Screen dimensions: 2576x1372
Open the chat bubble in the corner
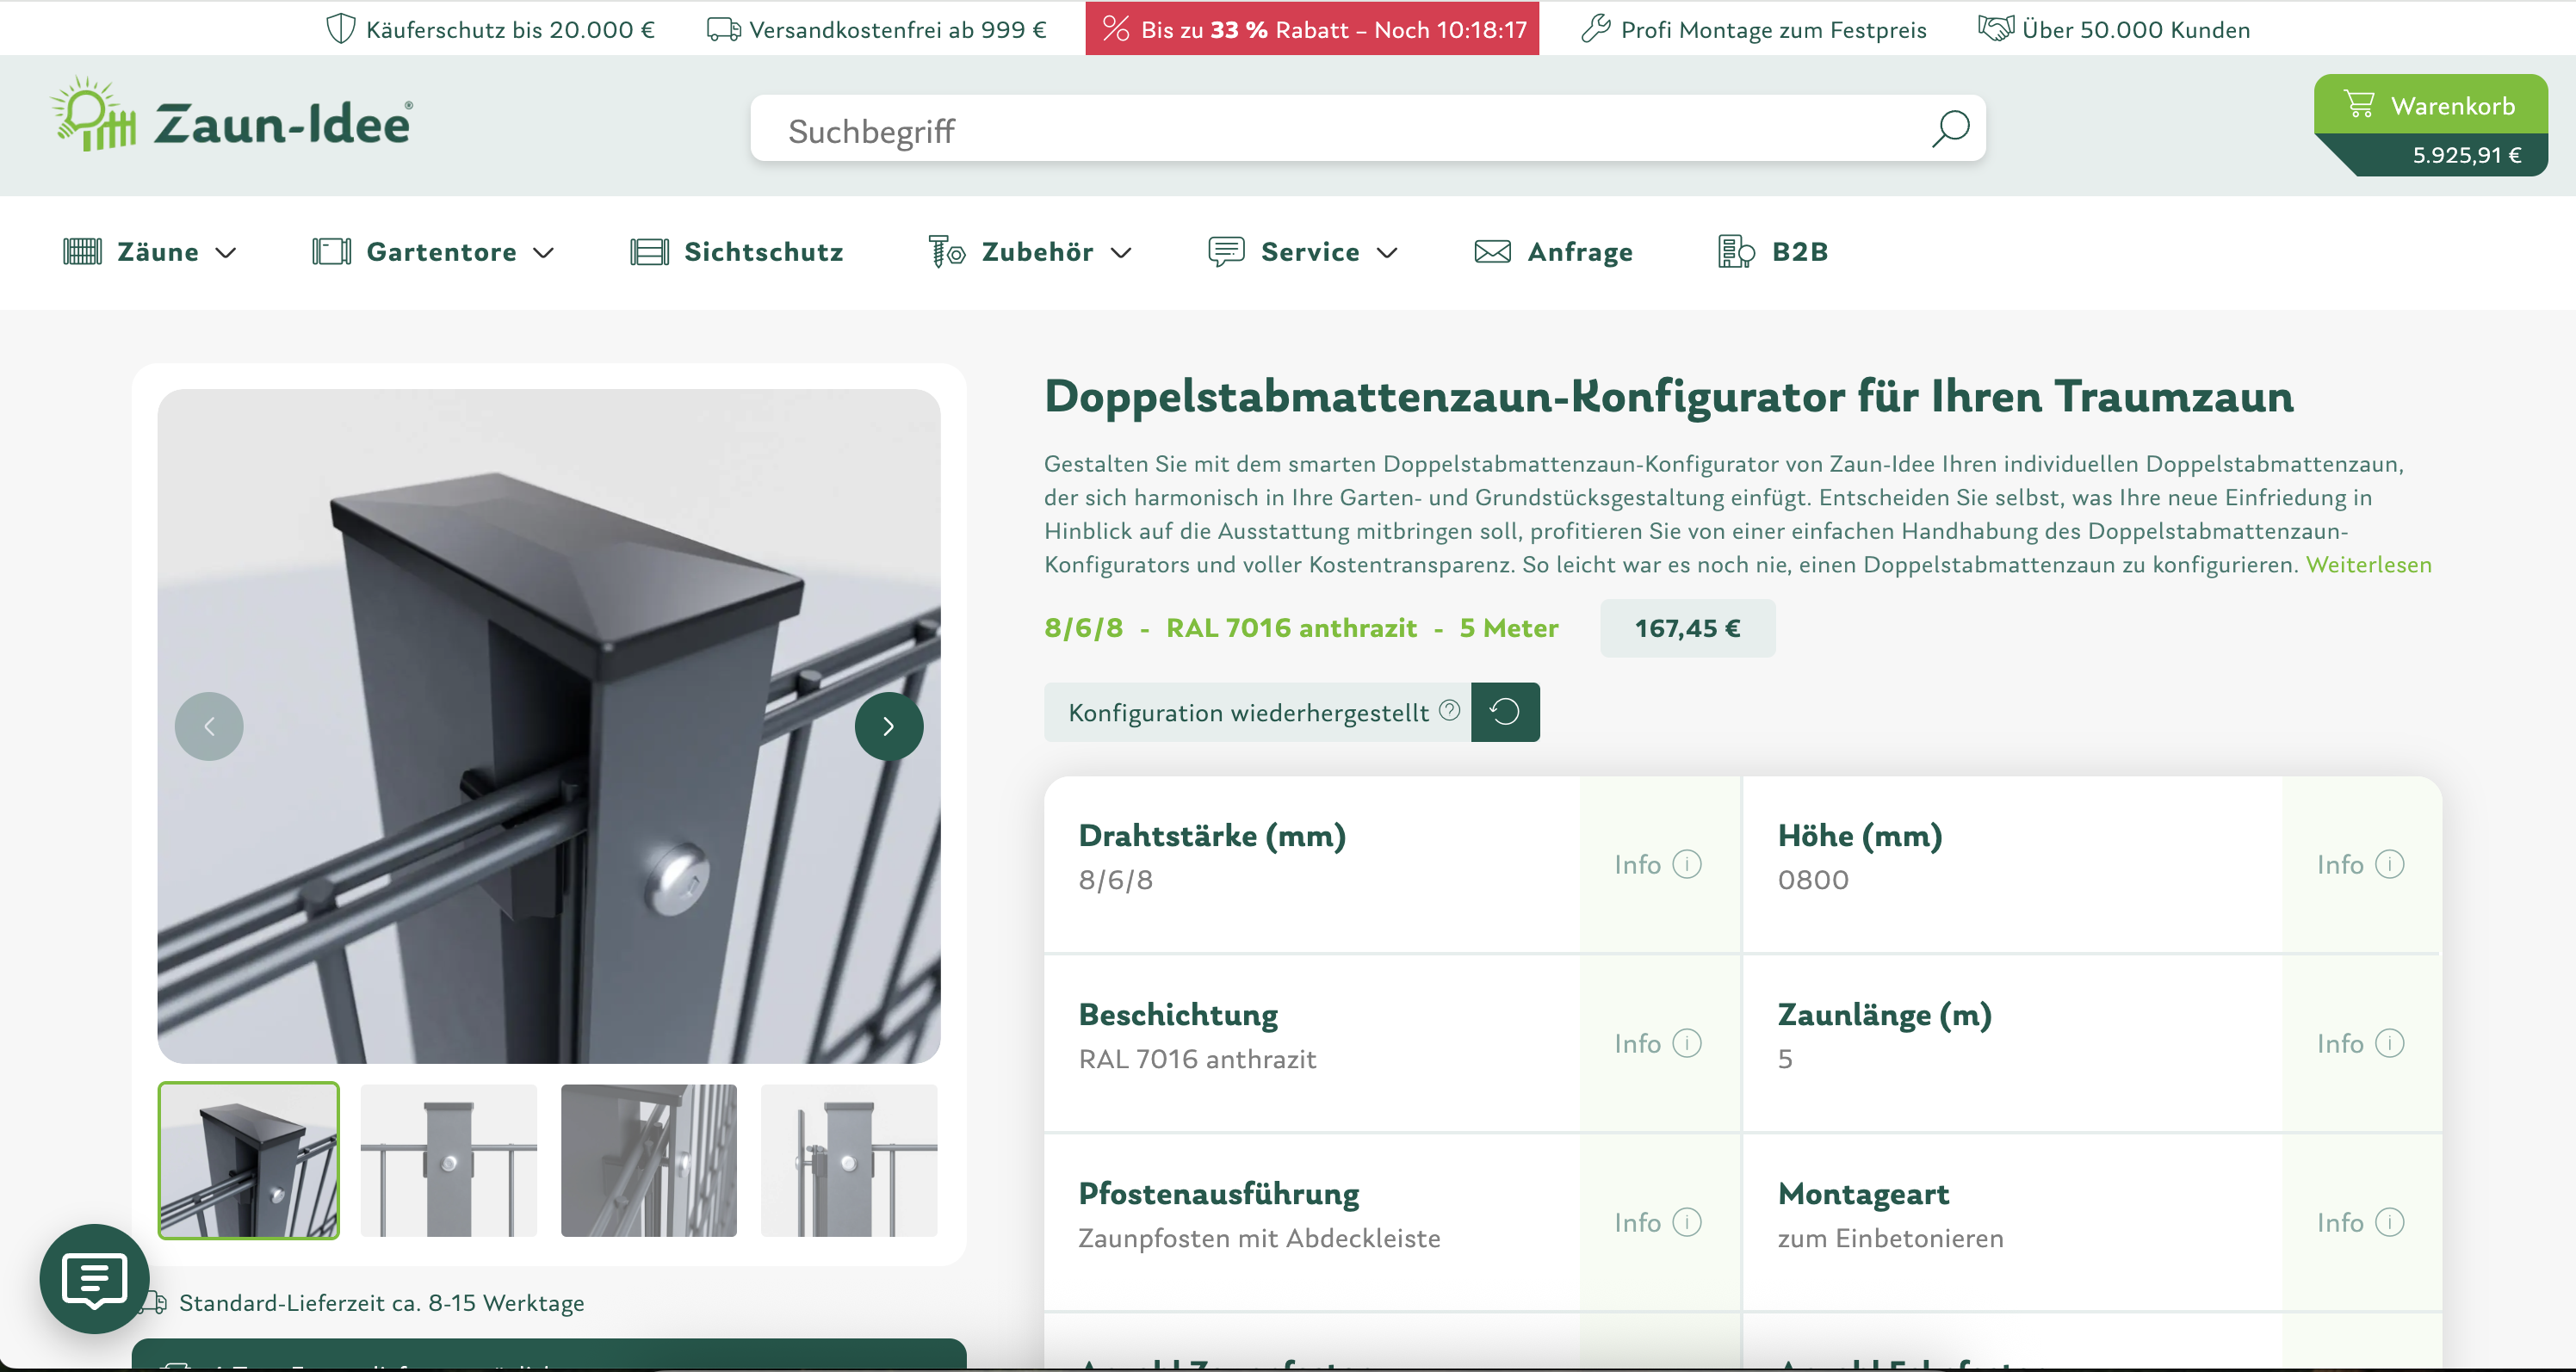pos(93,1280)
